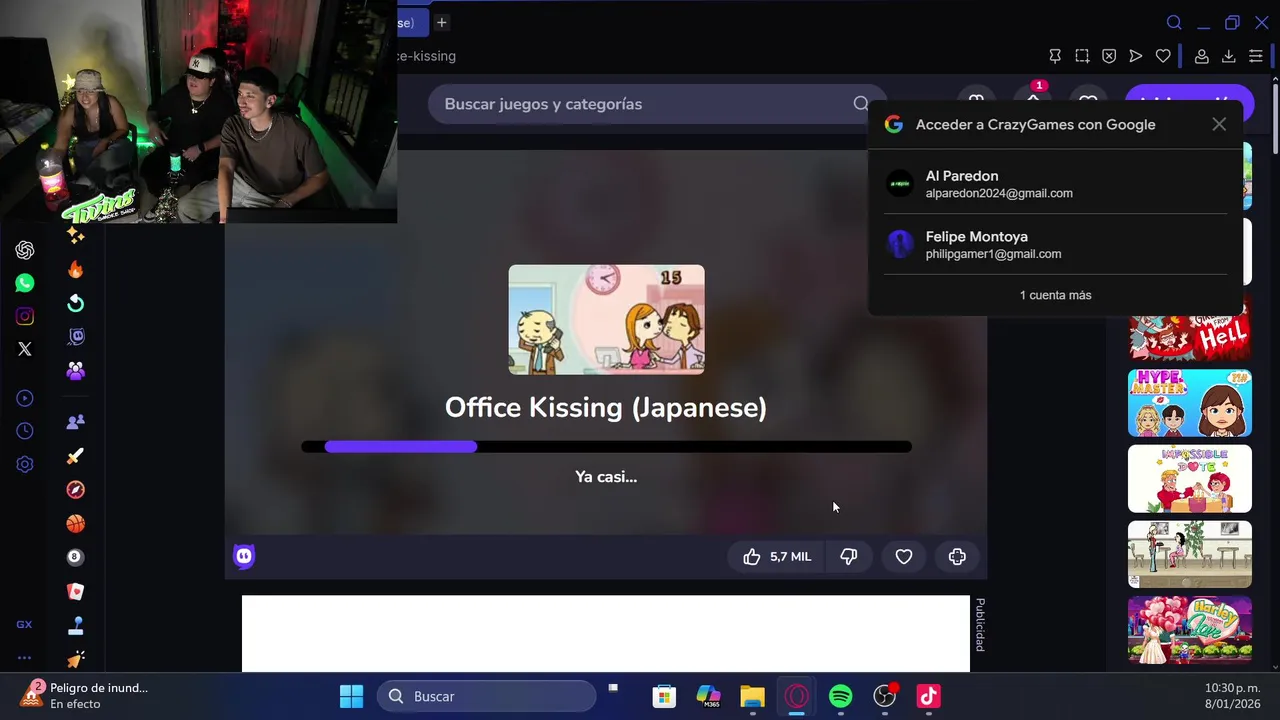
Task: Select the two-player category icon
Action: [x=76, y=422]
